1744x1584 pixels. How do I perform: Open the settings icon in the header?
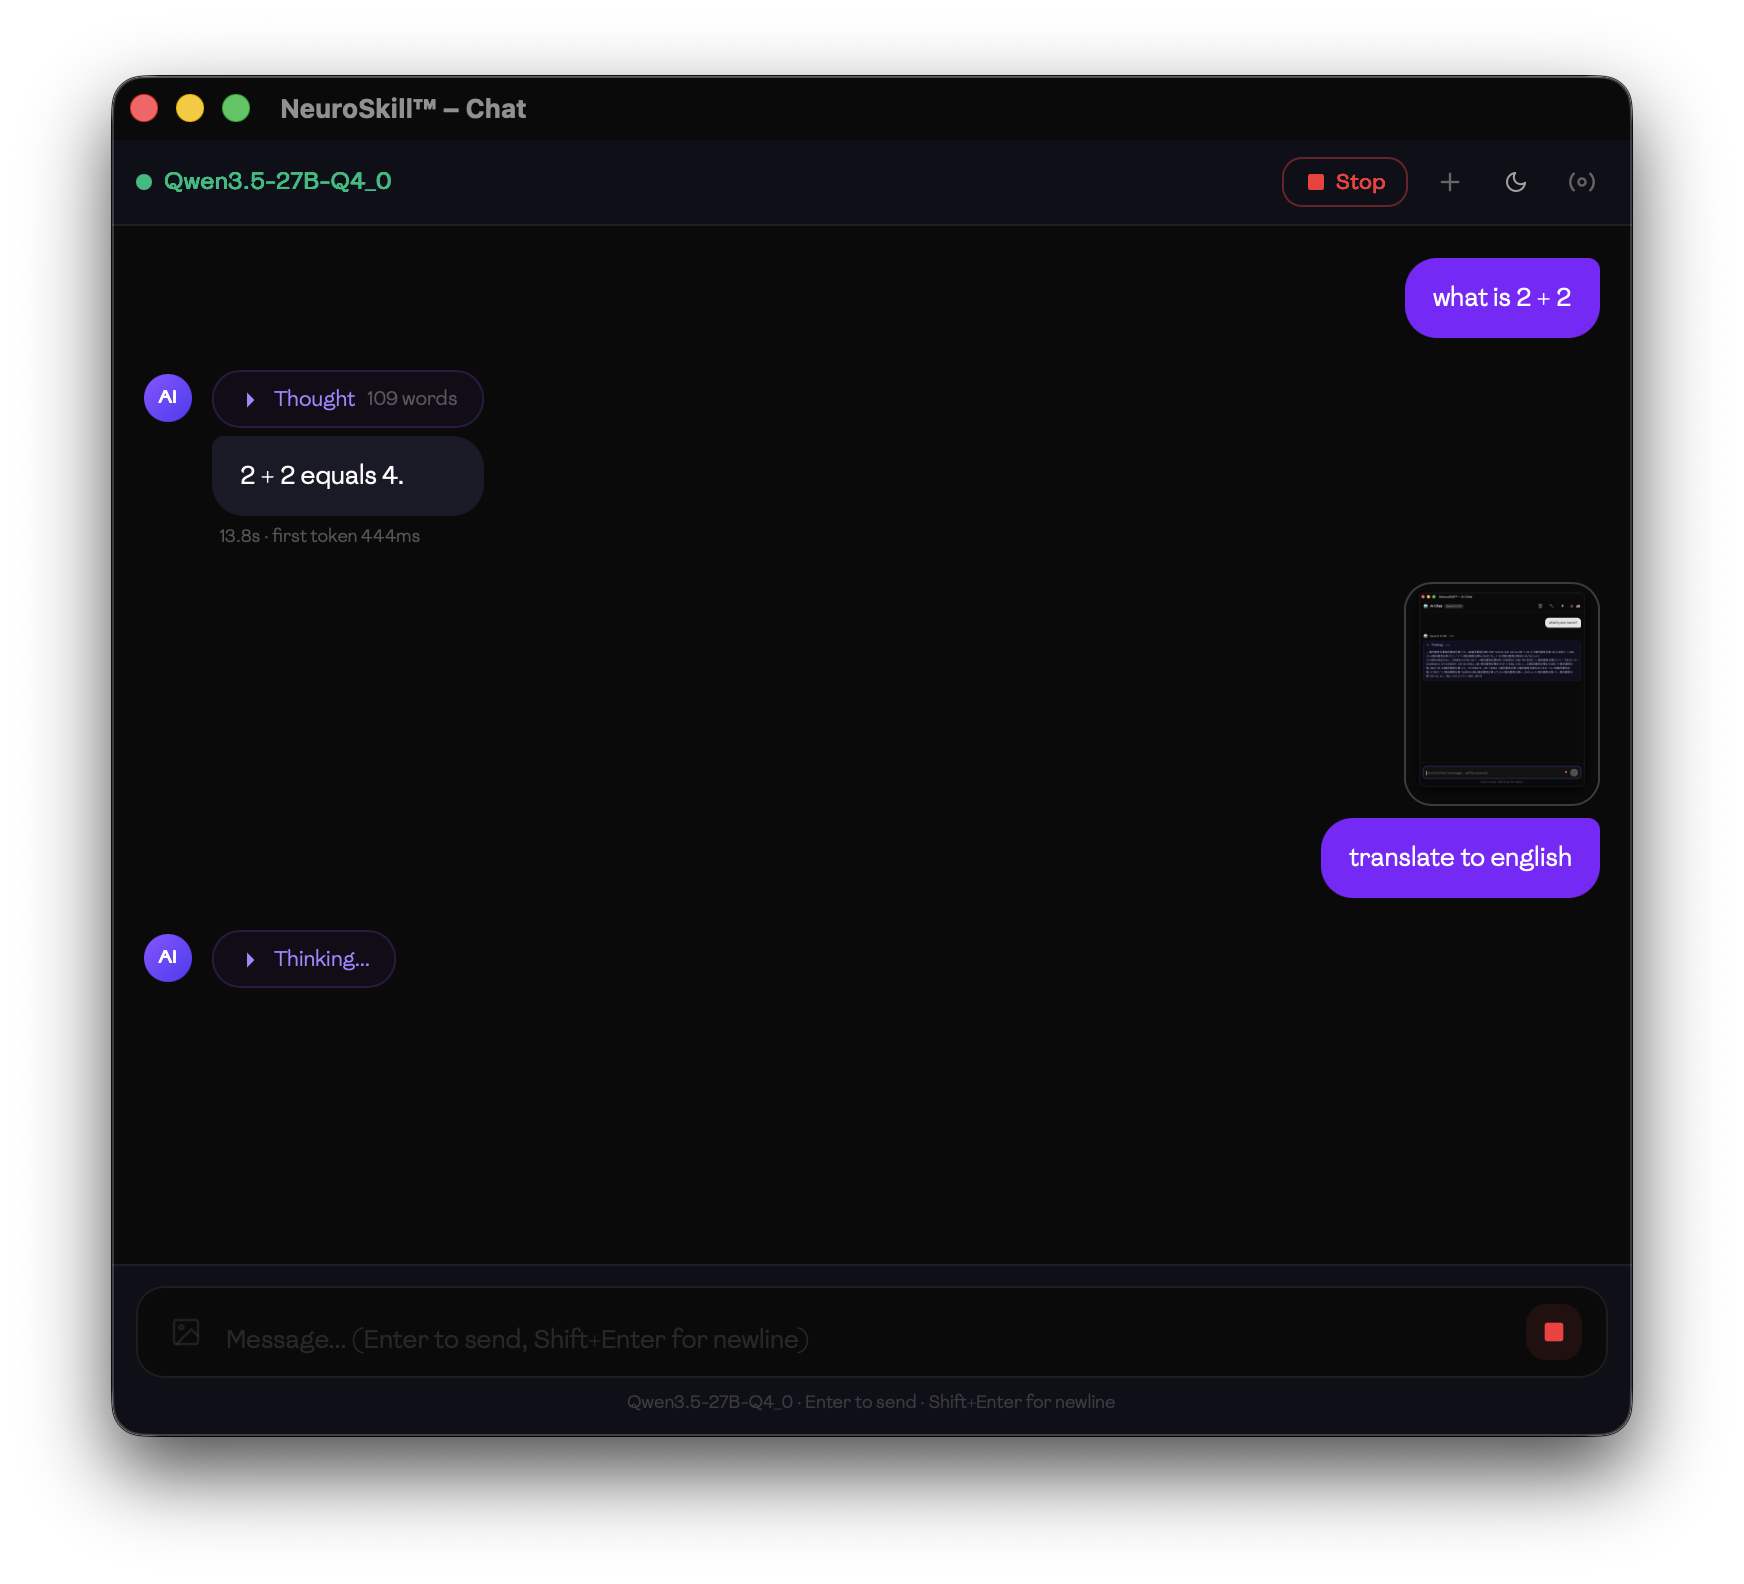click(x=1581, y=182)
